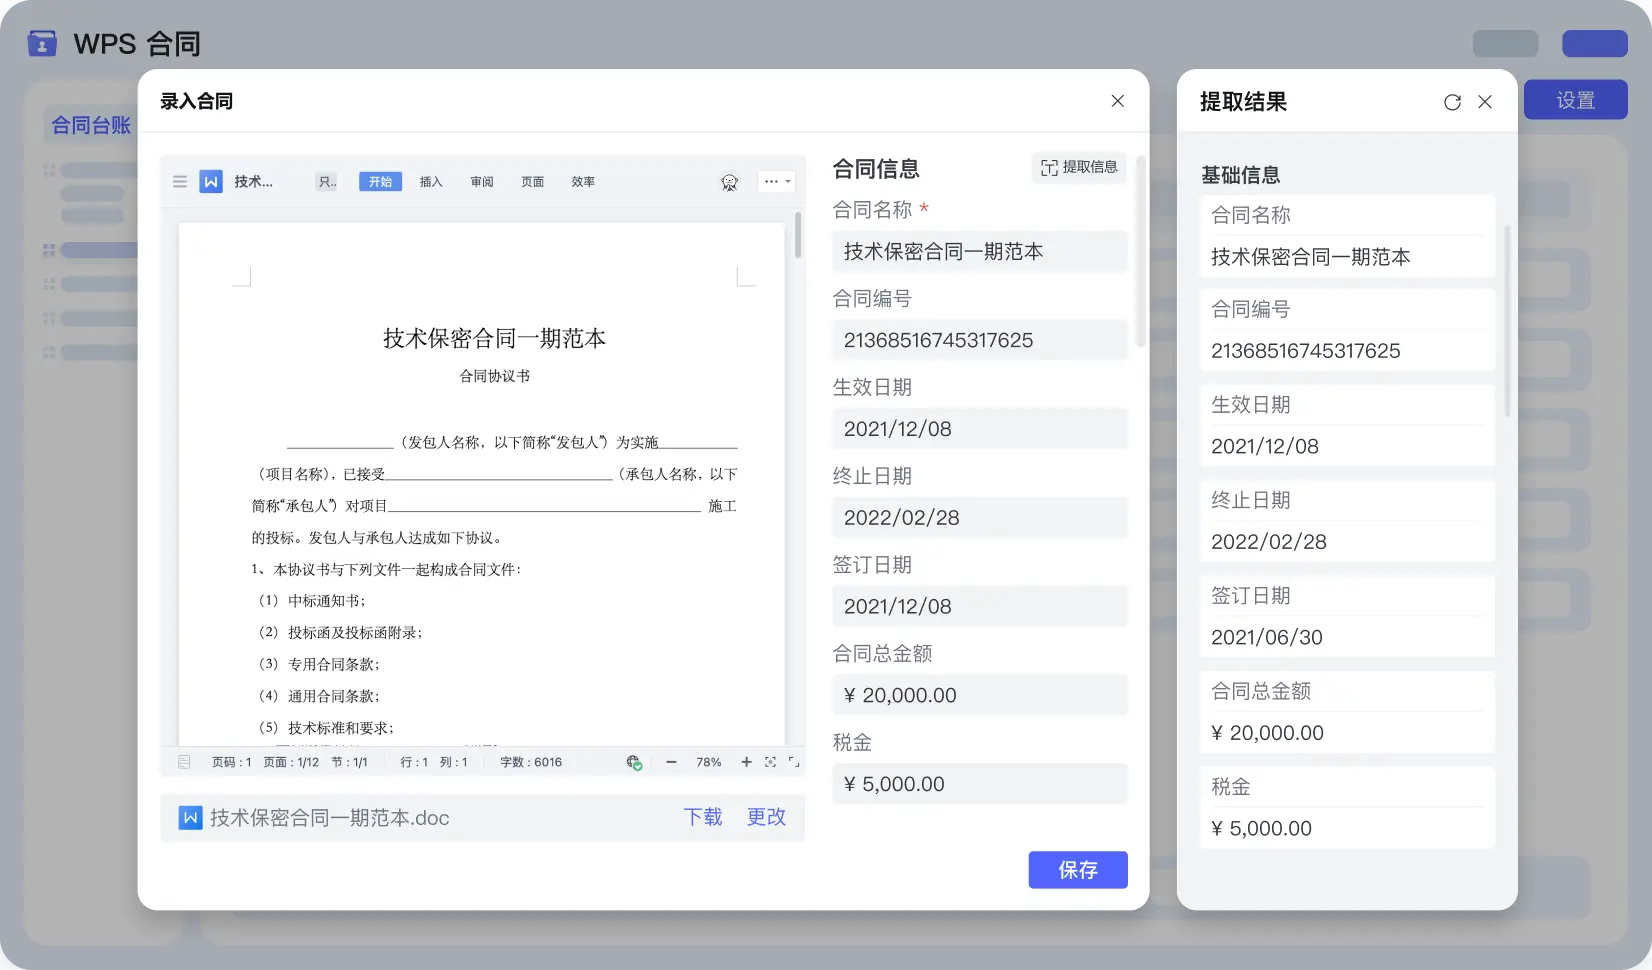The image size is (1652, 970).
Task: Click the 生效日期 field showing 2021/12/08
Action: (980, 429)
